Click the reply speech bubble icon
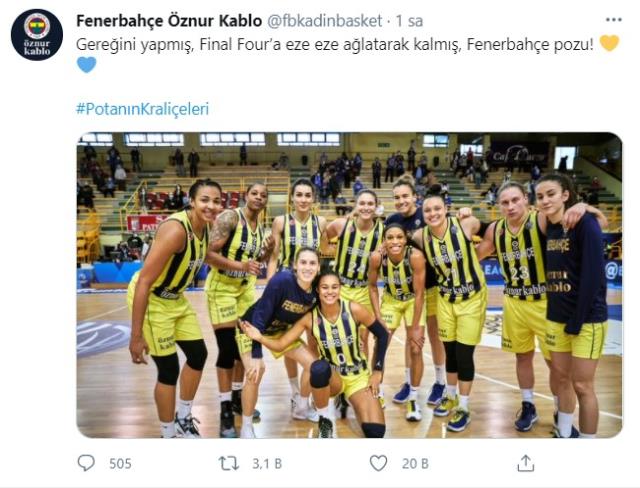This screenshot has height=488, width=640. point(86,463)
